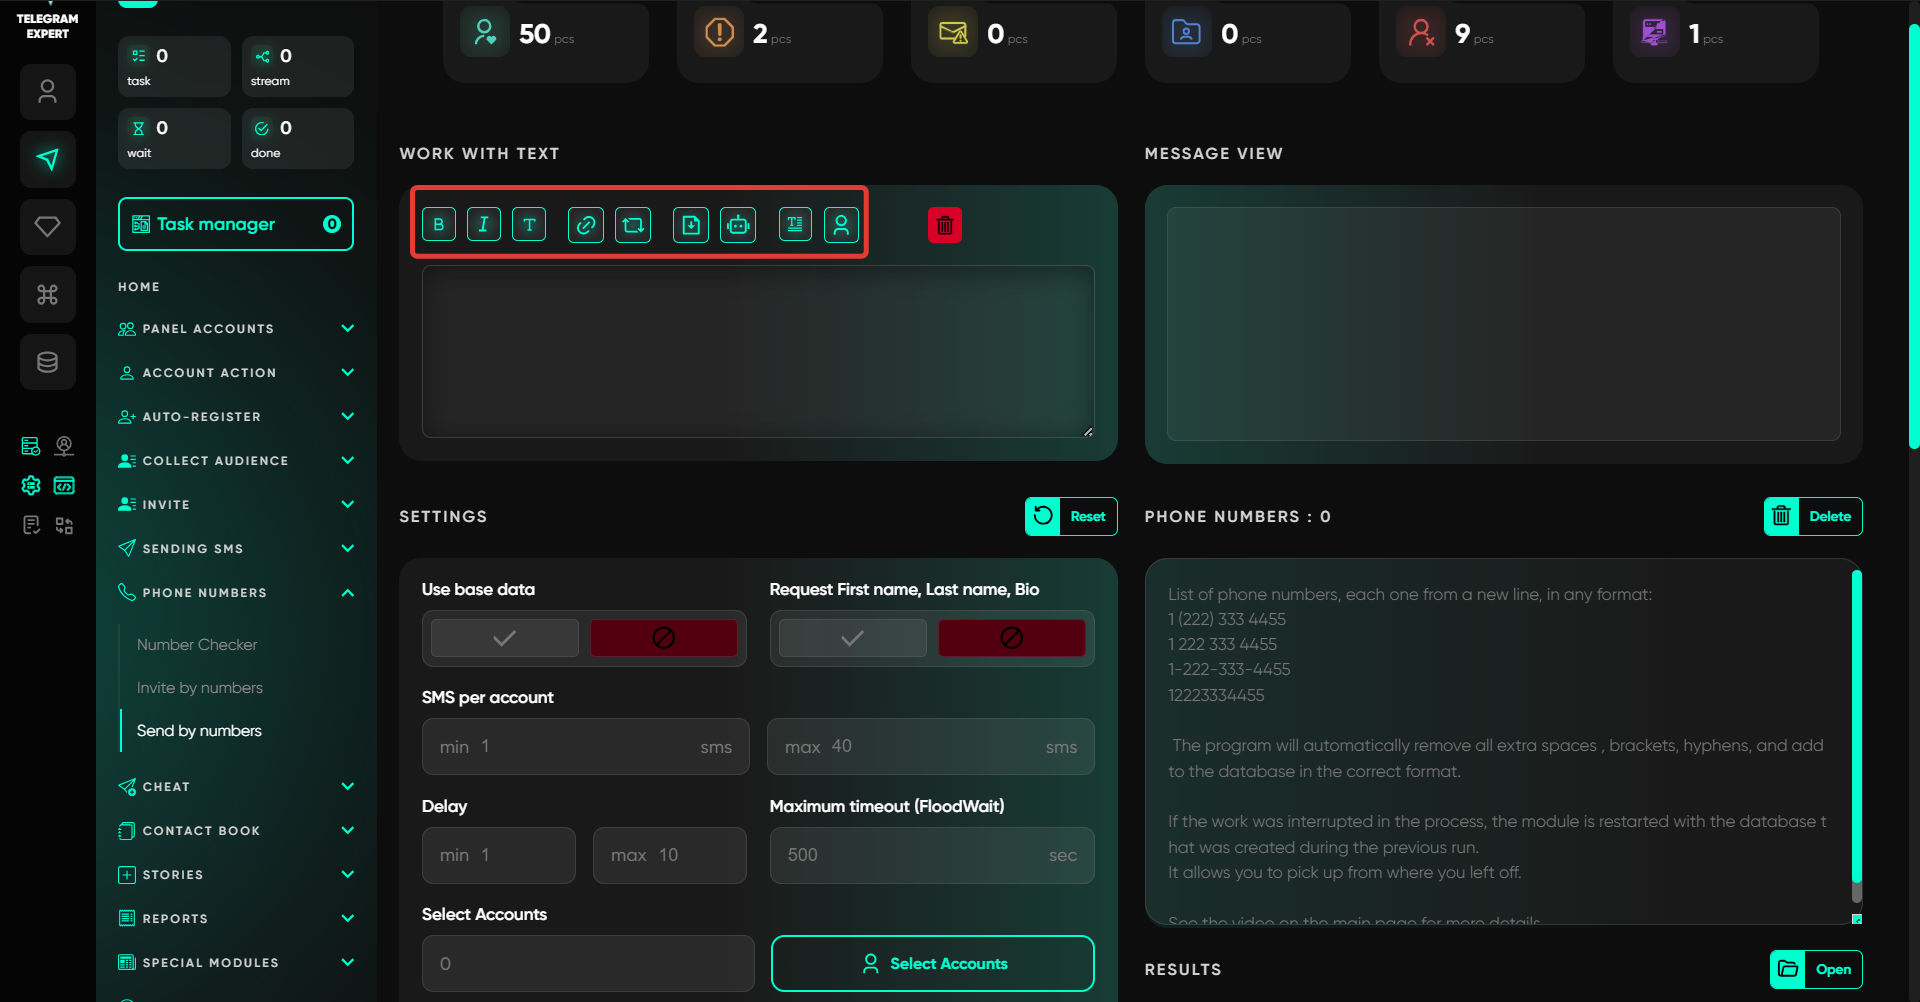Toggle bold formatting in text toolbar
The width and height of the screenshot is (1920, 1002).
point(438,225)
